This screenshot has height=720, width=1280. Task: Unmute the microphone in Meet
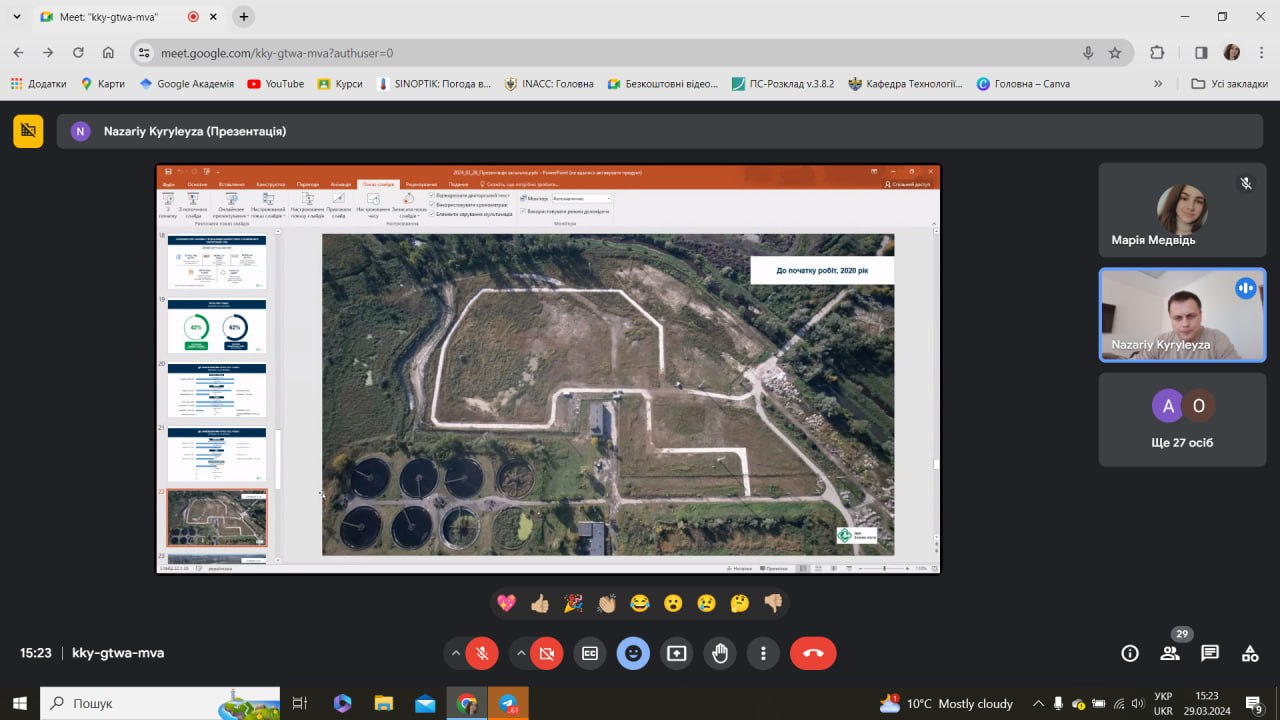point(481,653)
